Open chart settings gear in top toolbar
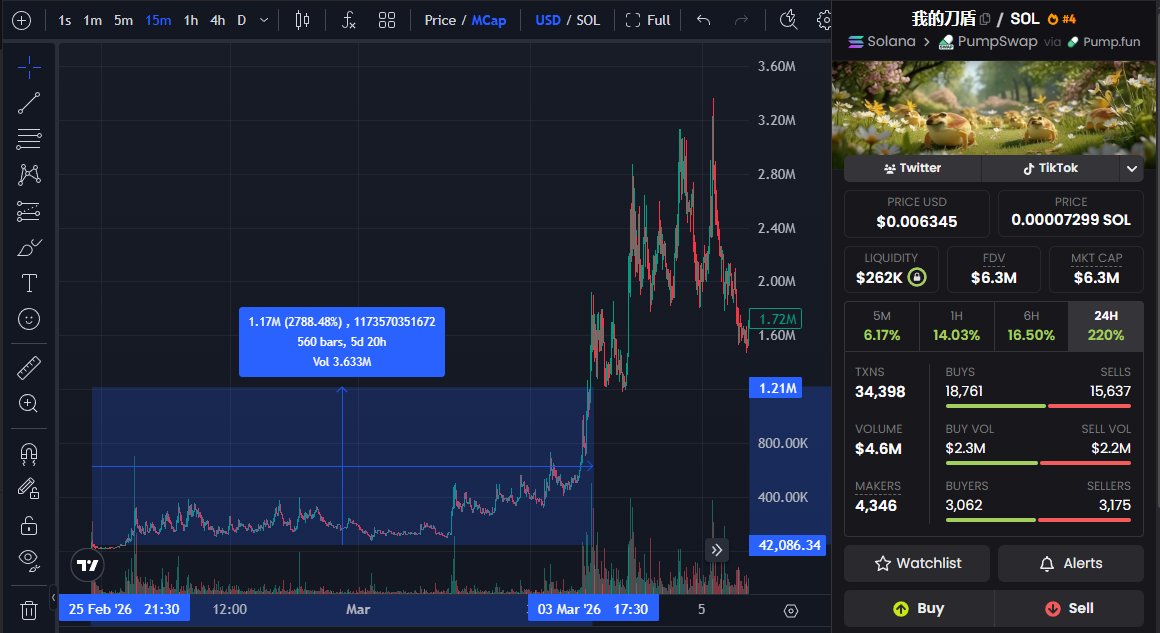 click(x=823, y=20)
